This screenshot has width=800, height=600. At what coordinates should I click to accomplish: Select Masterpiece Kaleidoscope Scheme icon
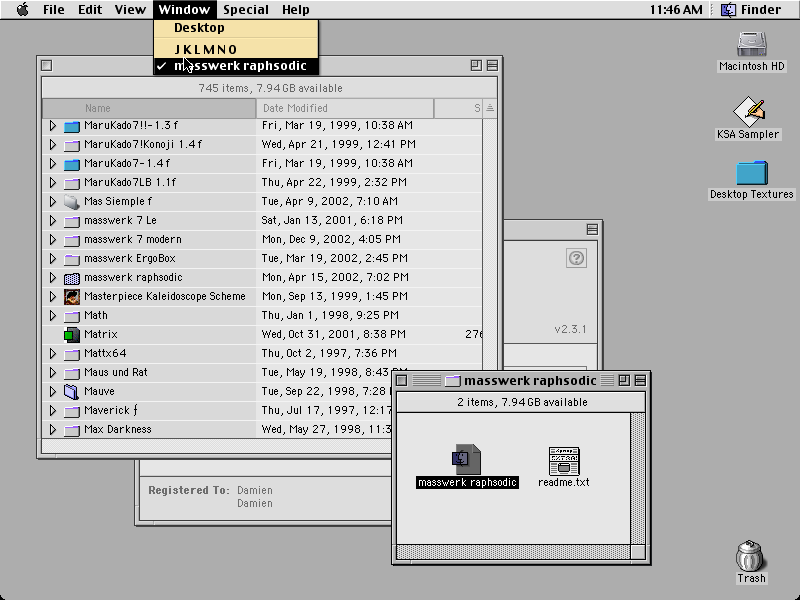coord(72,297)
